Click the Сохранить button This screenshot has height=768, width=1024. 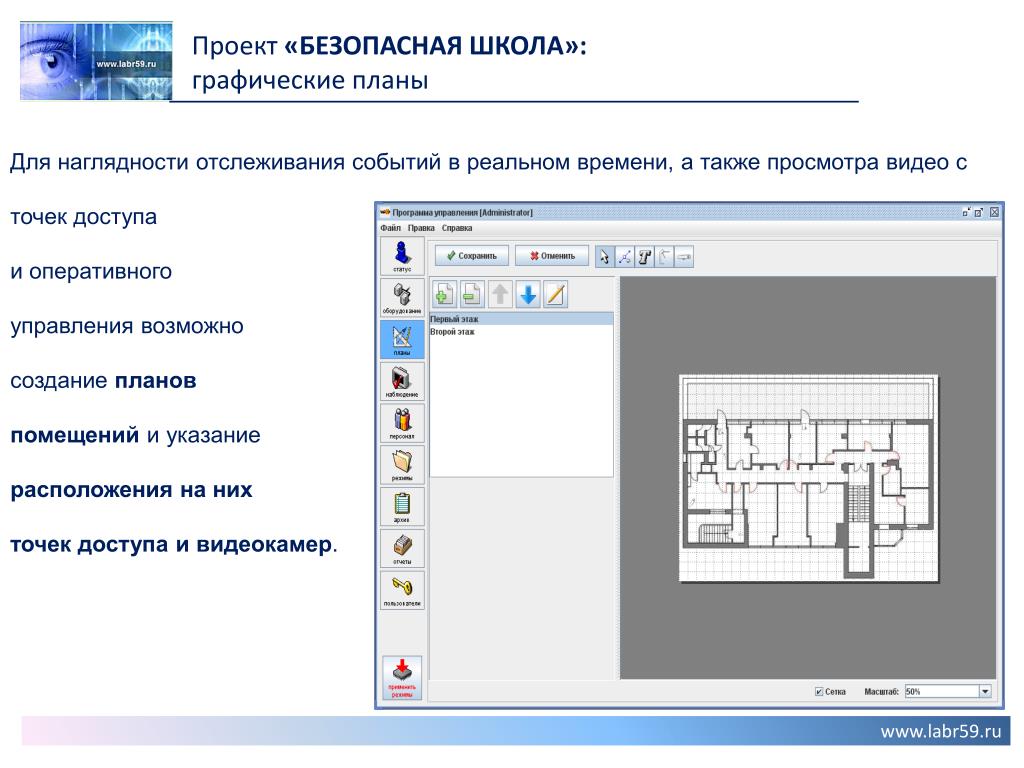[472, 256]
